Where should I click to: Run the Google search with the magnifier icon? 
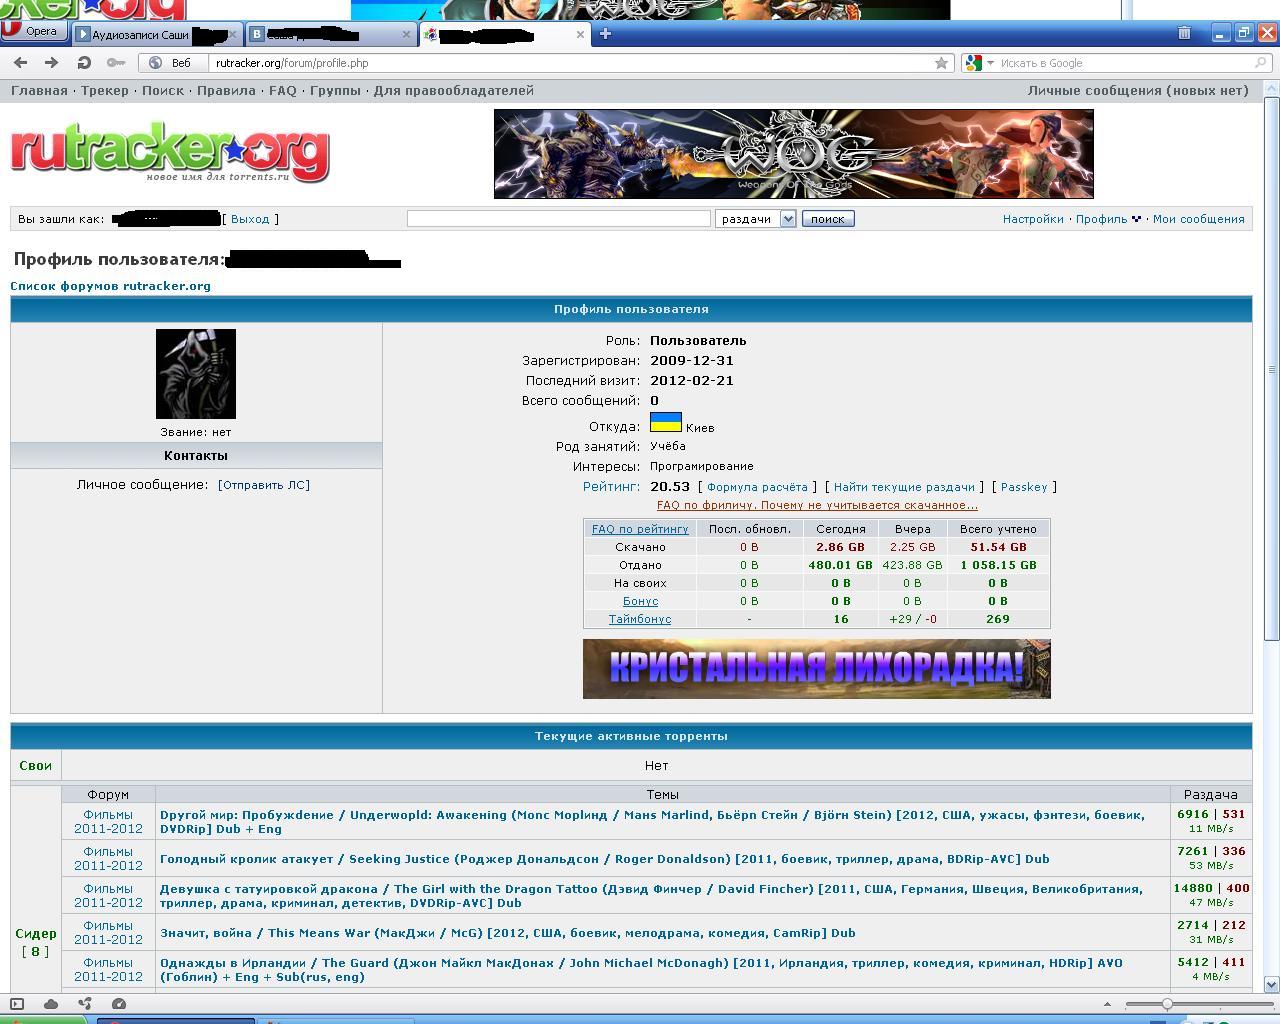click(1262, 63)
